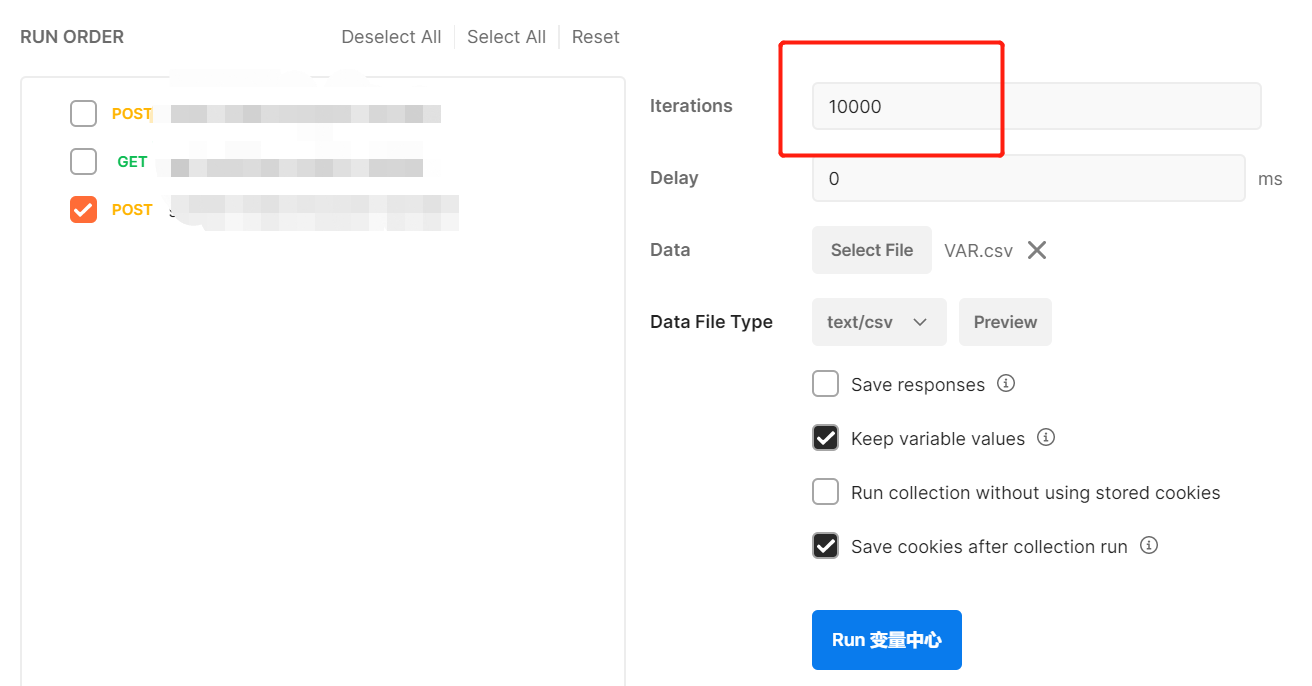
Task: Enable the GET request checkbox
Action: [x=83, y=161]
